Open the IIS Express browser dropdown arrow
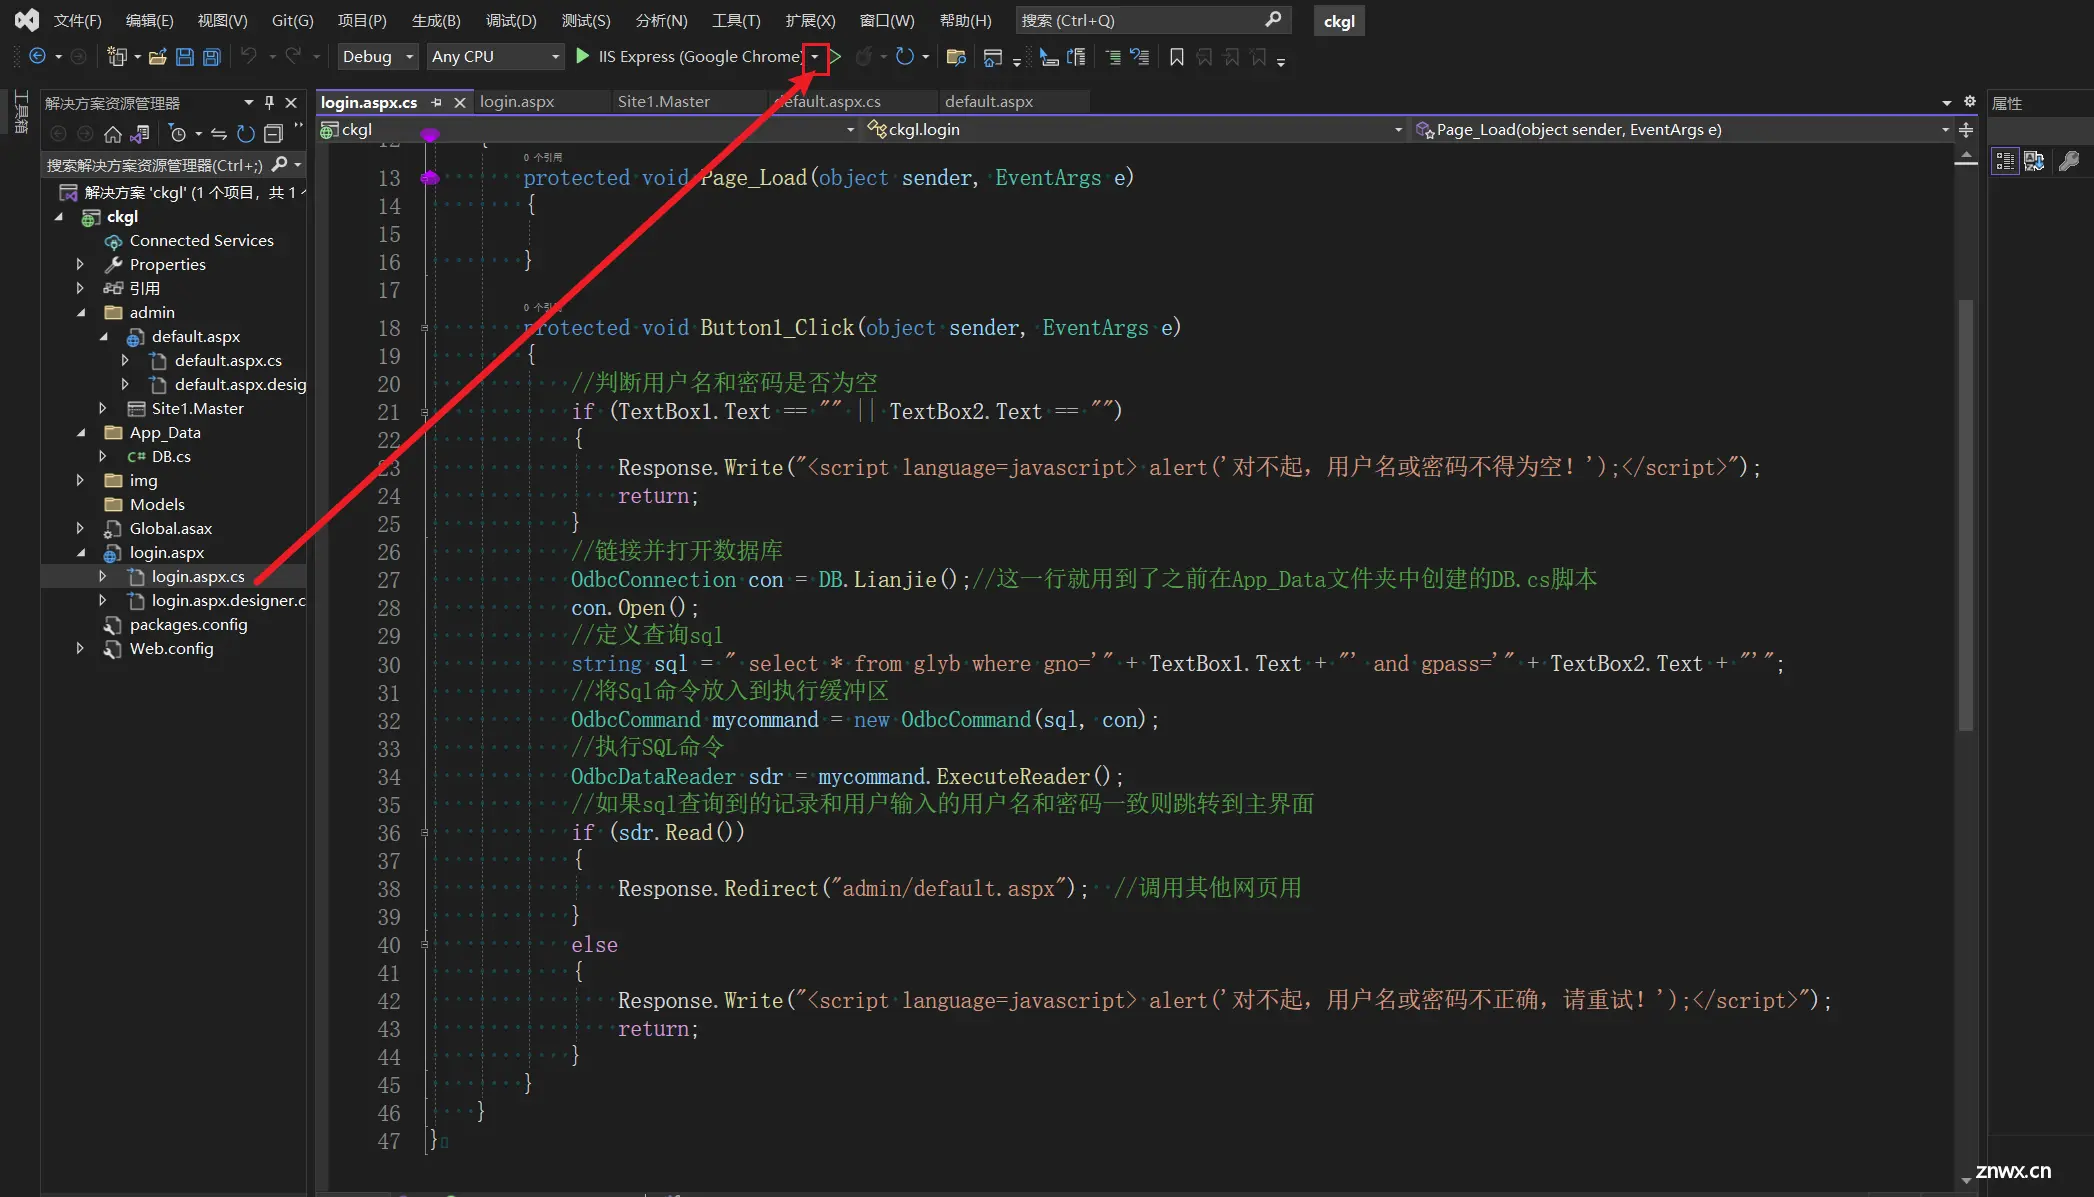 [x=815, y=57]
